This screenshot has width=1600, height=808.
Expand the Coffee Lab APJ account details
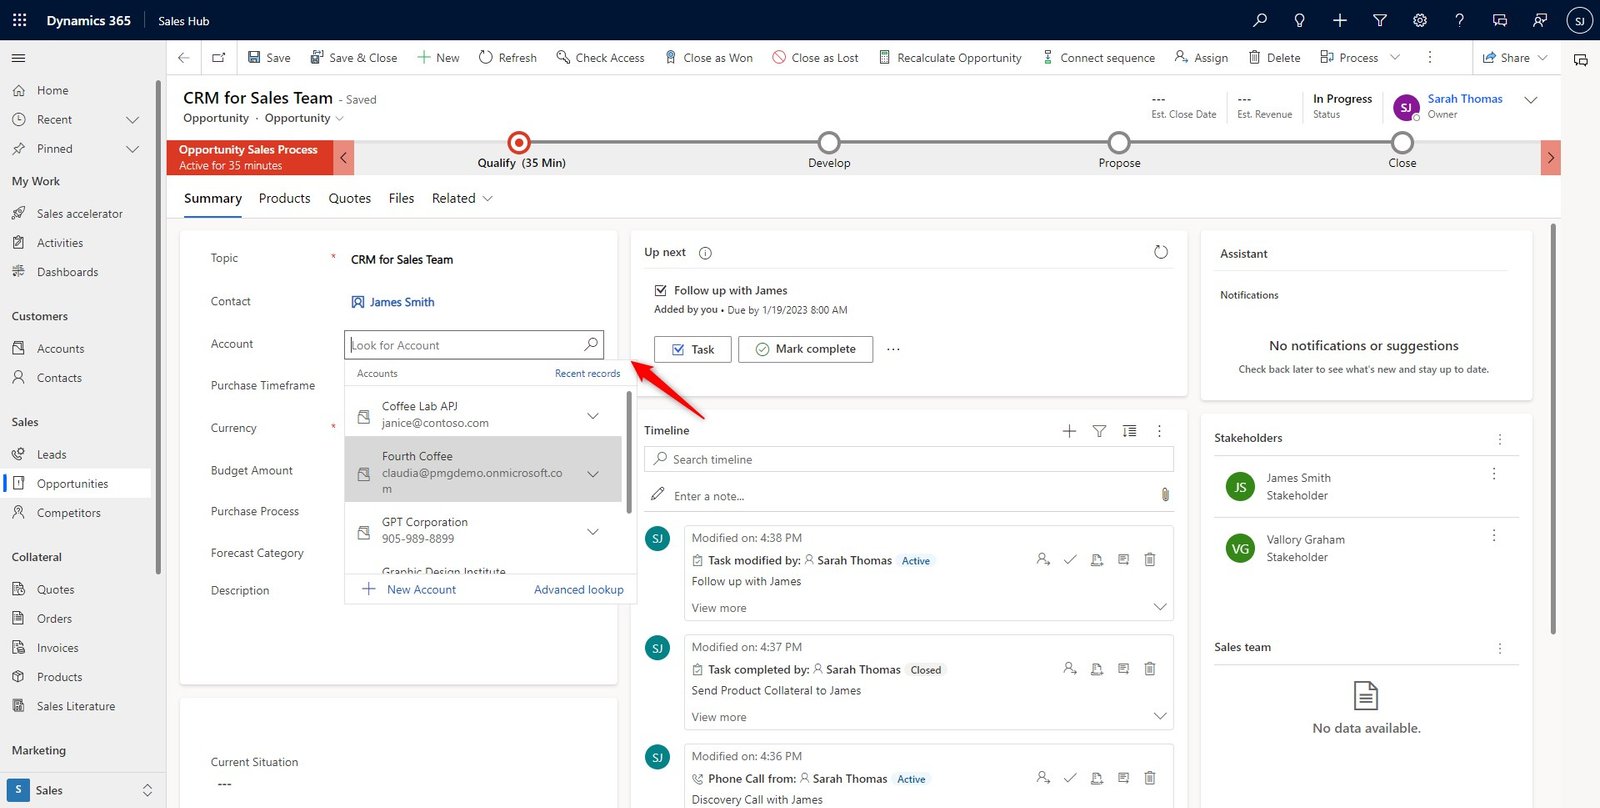(x=593, y=415)
